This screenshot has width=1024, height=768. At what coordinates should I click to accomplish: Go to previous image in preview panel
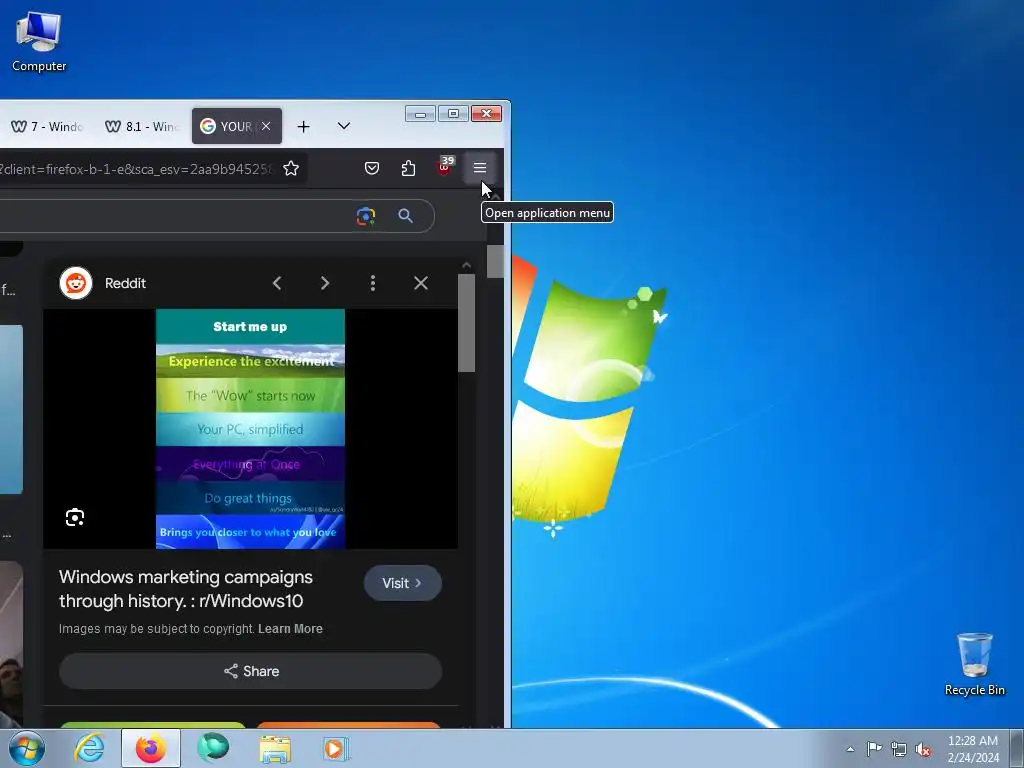[x=277, y=283]
